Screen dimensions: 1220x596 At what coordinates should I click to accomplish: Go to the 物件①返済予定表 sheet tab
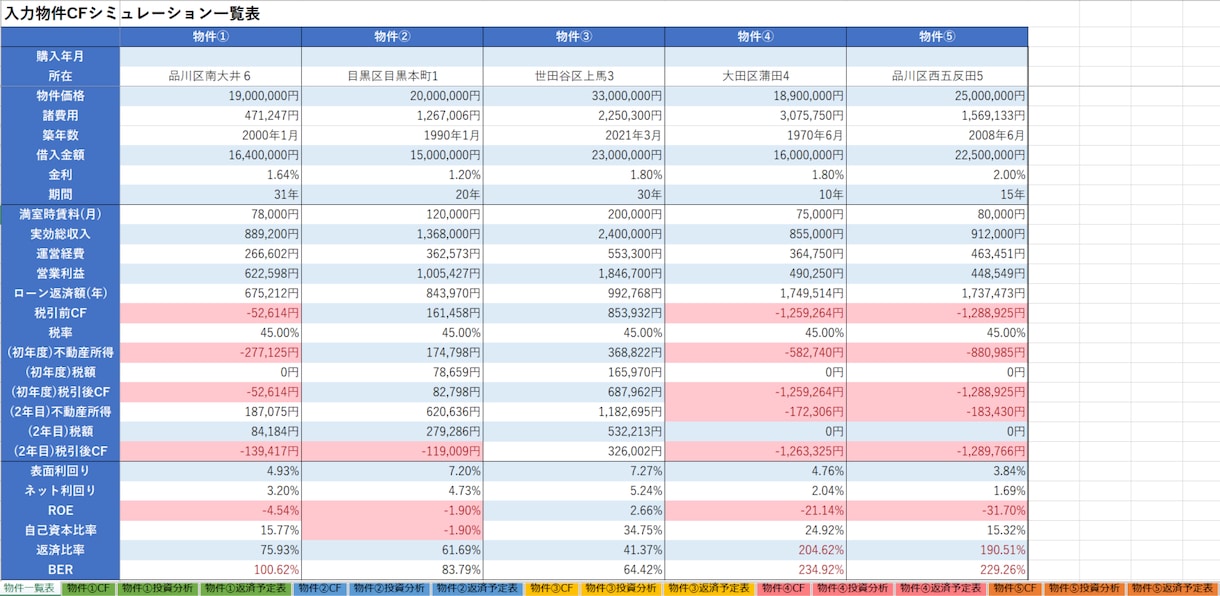coord(246,588)
